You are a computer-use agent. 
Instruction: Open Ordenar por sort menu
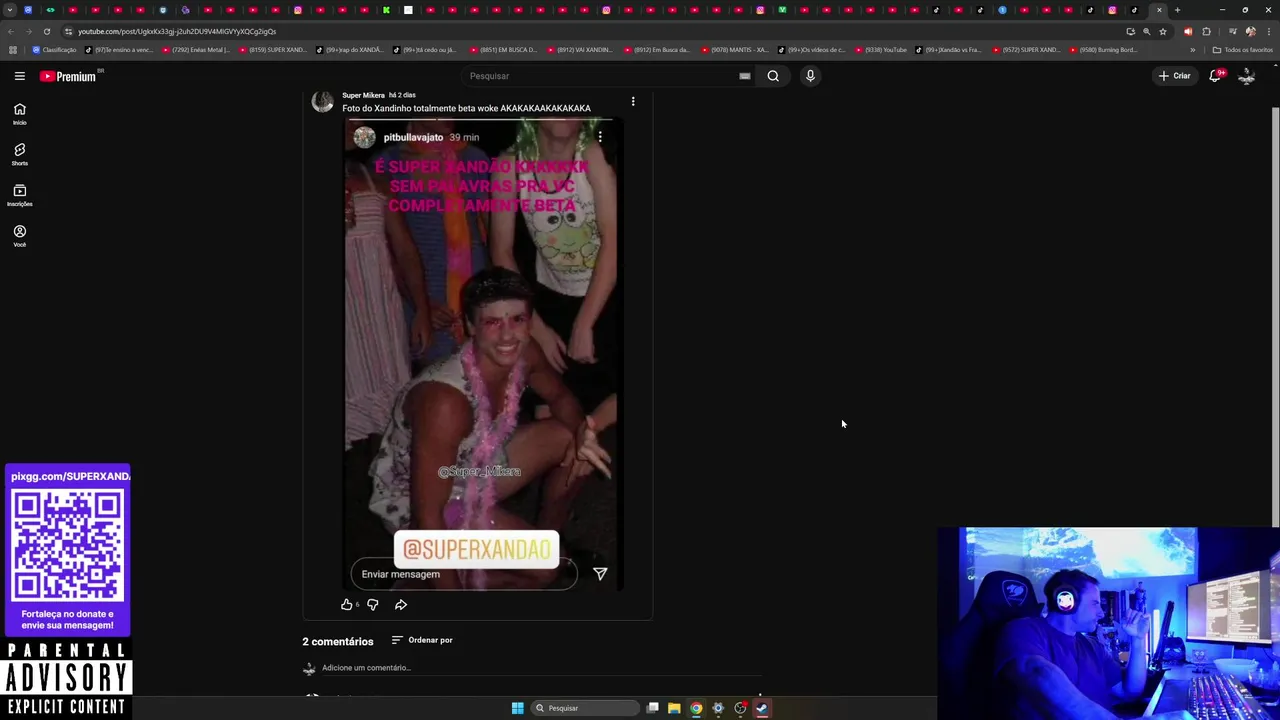tap(422, 640)
